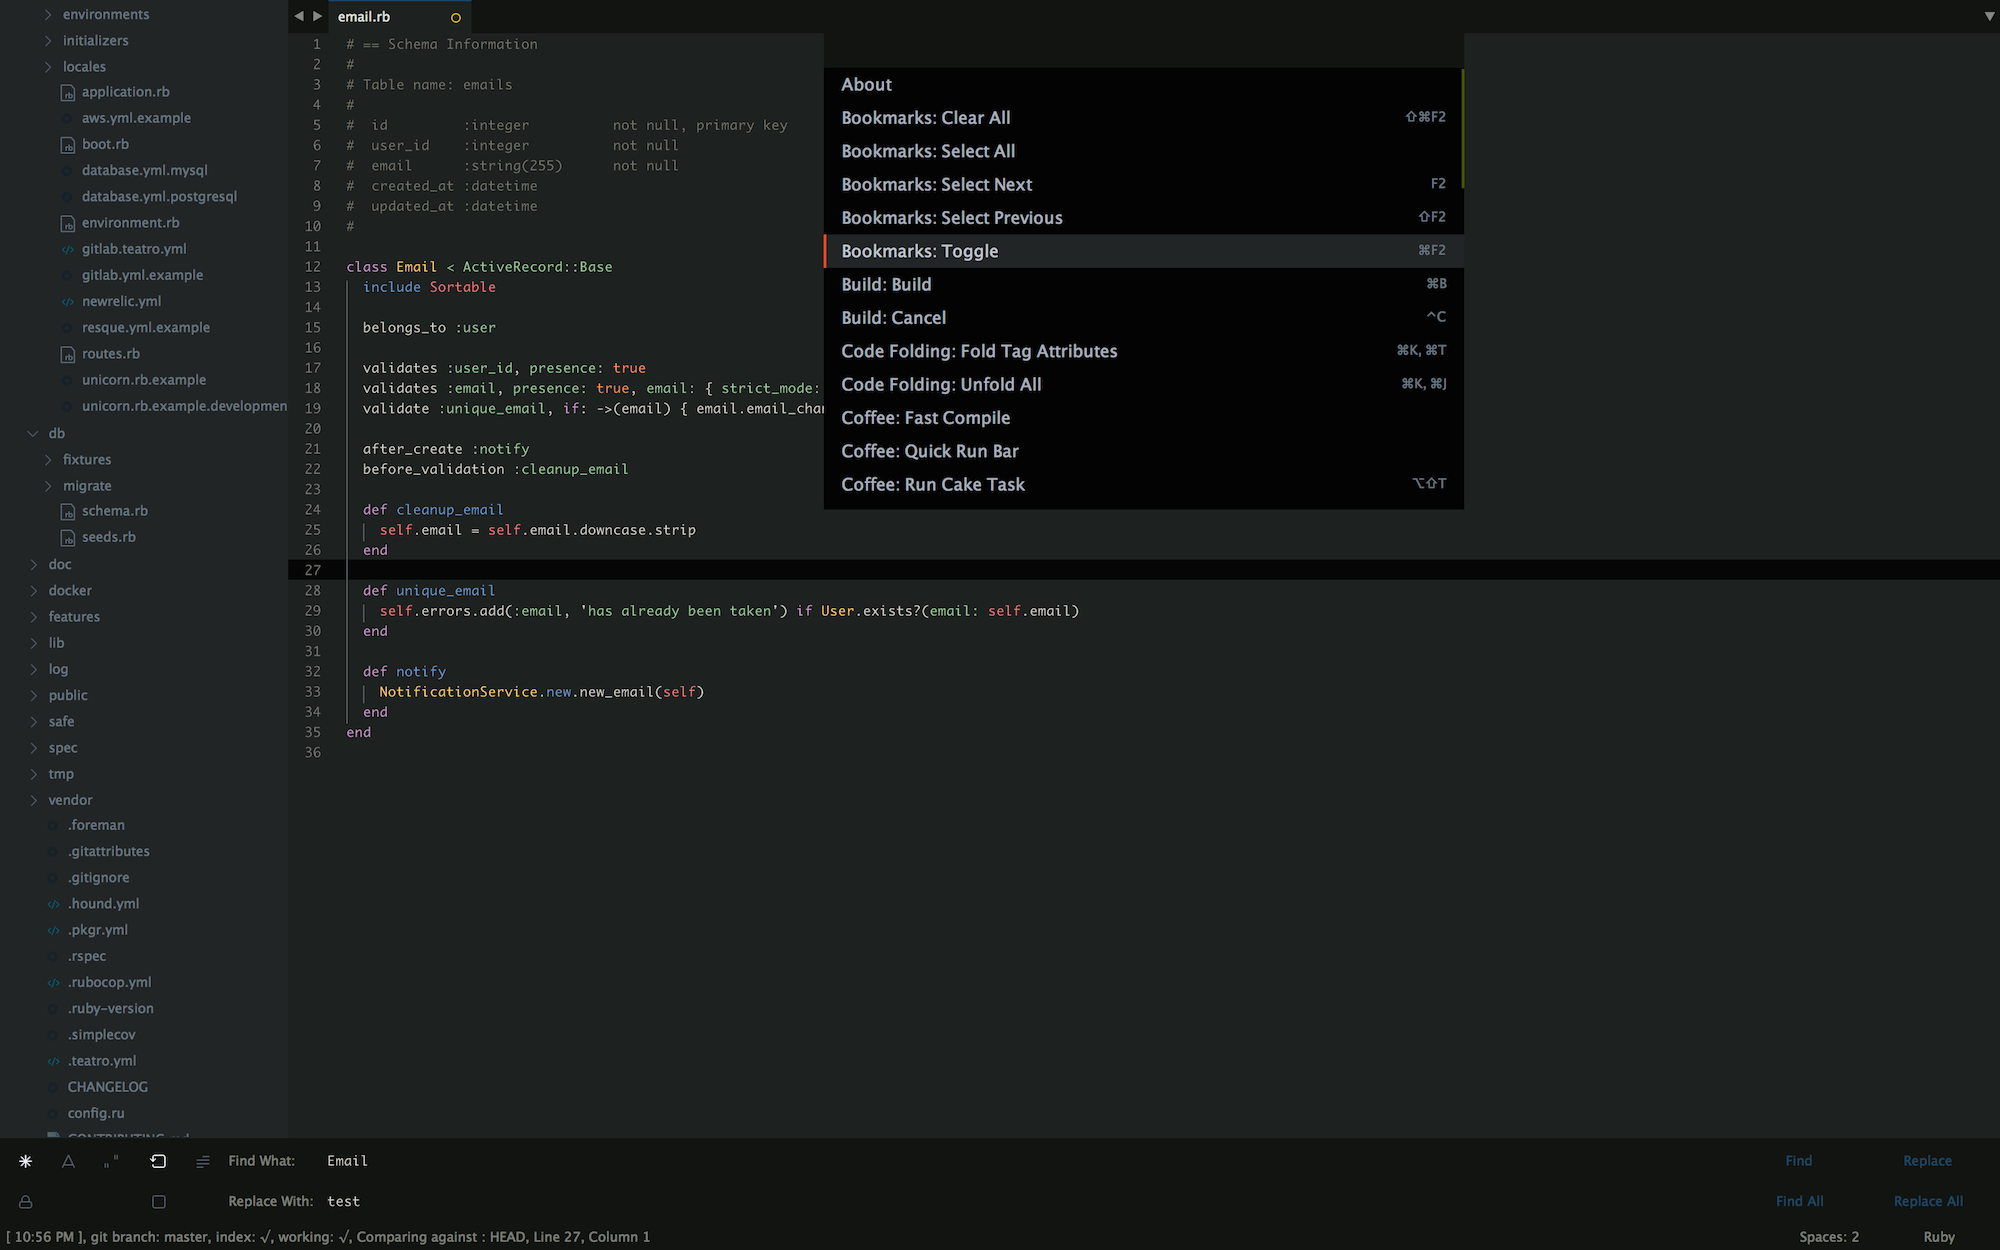Viewport: 2000px width, 1250px height.
Task: Toggle case sensitive search option
Action: tap(68, 1161)
